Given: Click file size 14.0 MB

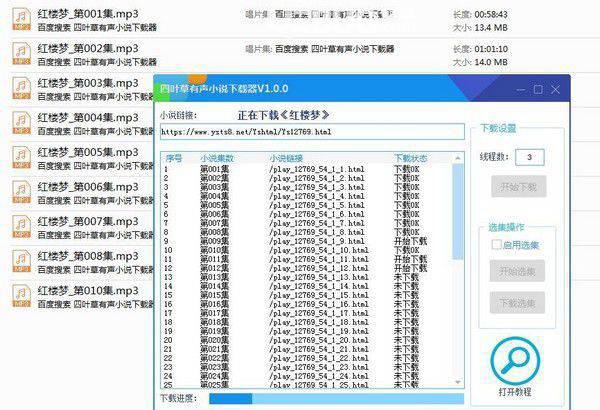Looking at the screenshot, I should (x=491, y=62).
